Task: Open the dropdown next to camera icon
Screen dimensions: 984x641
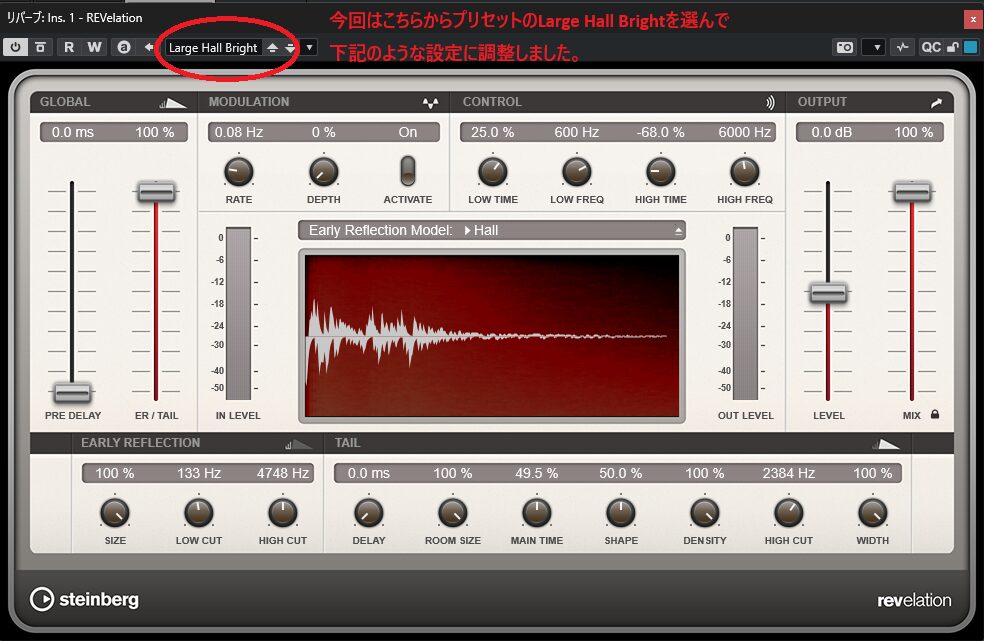Action: tap(874, 47)
